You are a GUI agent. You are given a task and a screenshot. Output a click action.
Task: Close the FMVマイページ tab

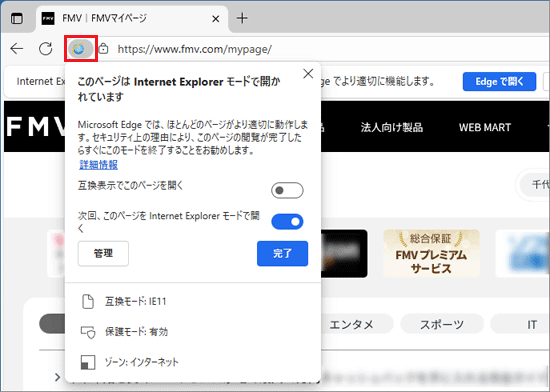coord(216,19)
